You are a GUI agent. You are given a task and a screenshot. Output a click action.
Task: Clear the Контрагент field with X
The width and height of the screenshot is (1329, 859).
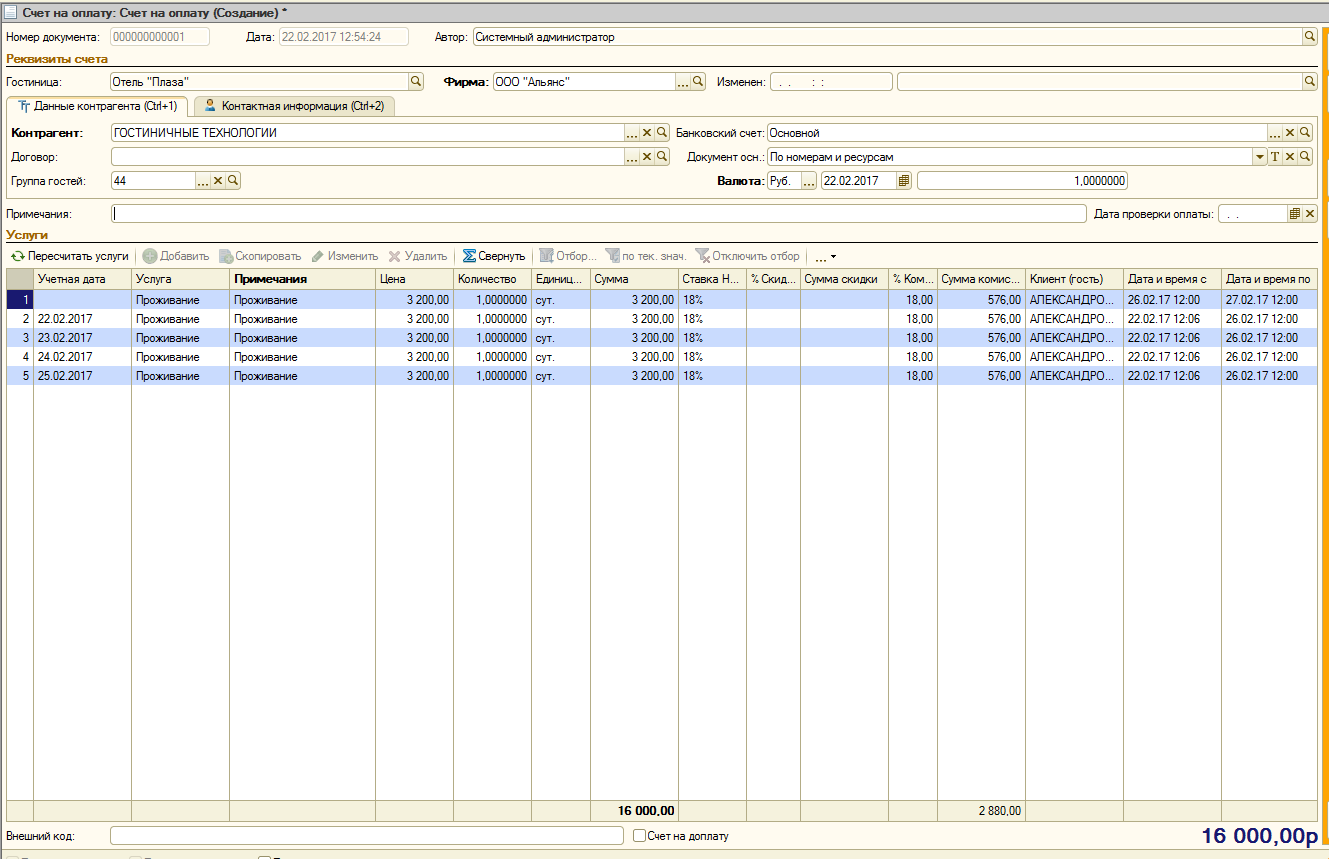point(647,132)
